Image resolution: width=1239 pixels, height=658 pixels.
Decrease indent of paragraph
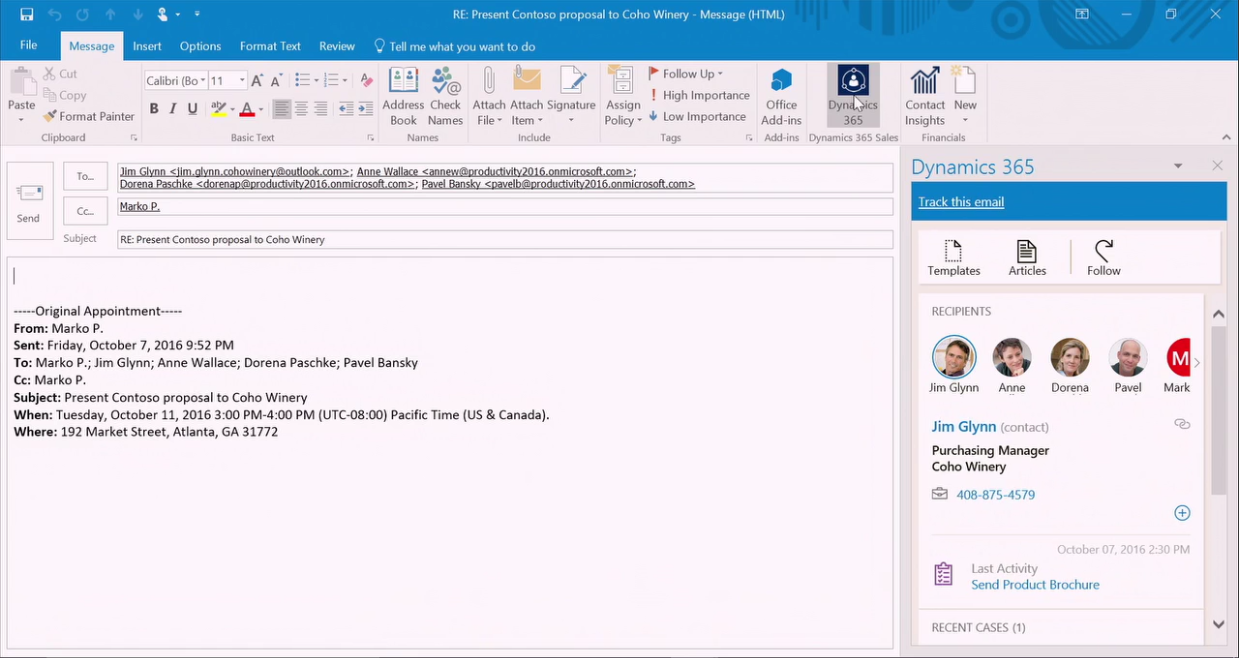(x=346, y=109)
